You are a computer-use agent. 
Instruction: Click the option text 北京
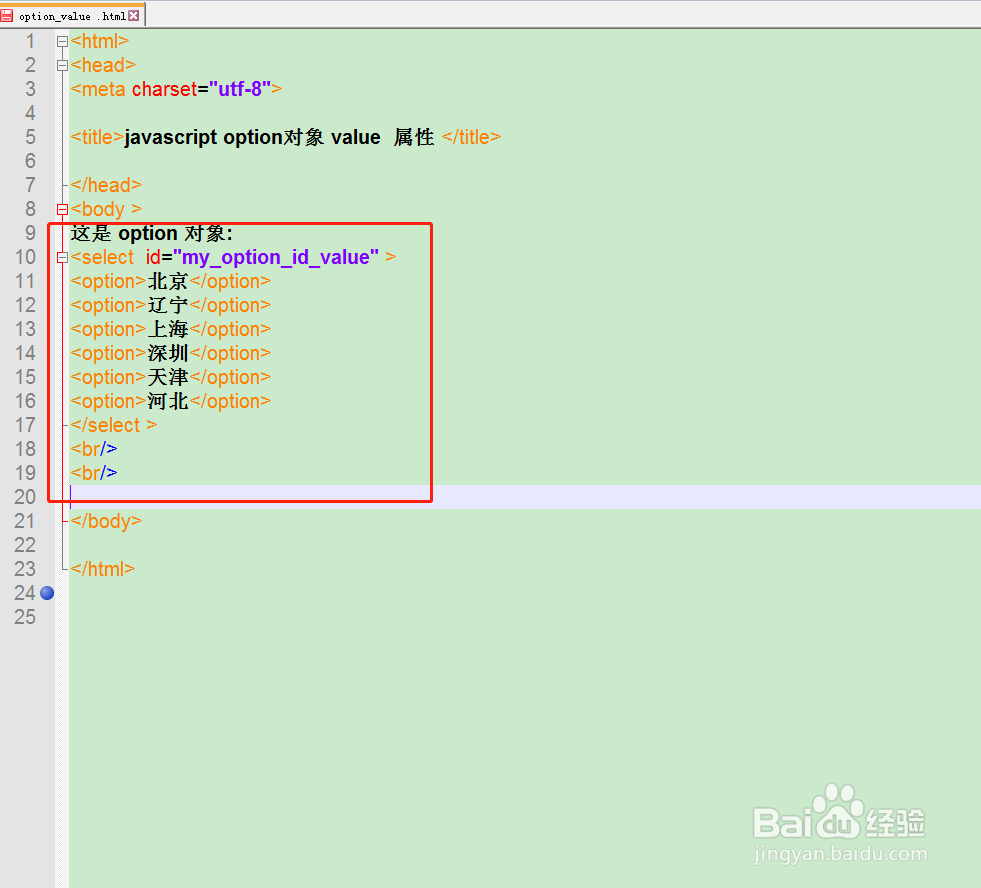[x=168, y=282]
